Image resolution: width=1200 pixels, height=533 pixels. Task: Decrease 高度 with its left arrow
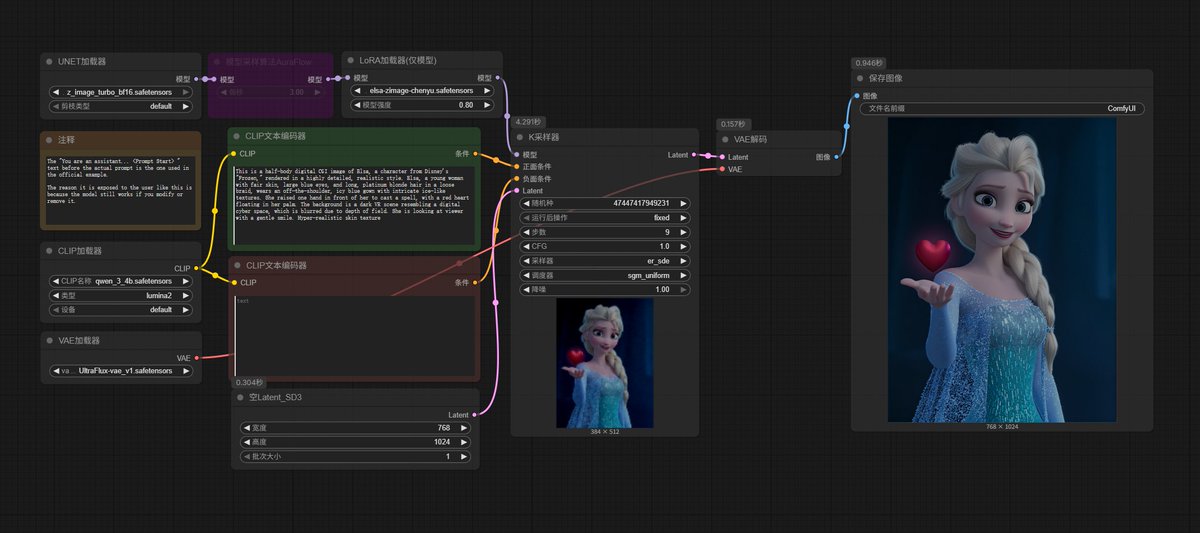(x=246, y=442)
